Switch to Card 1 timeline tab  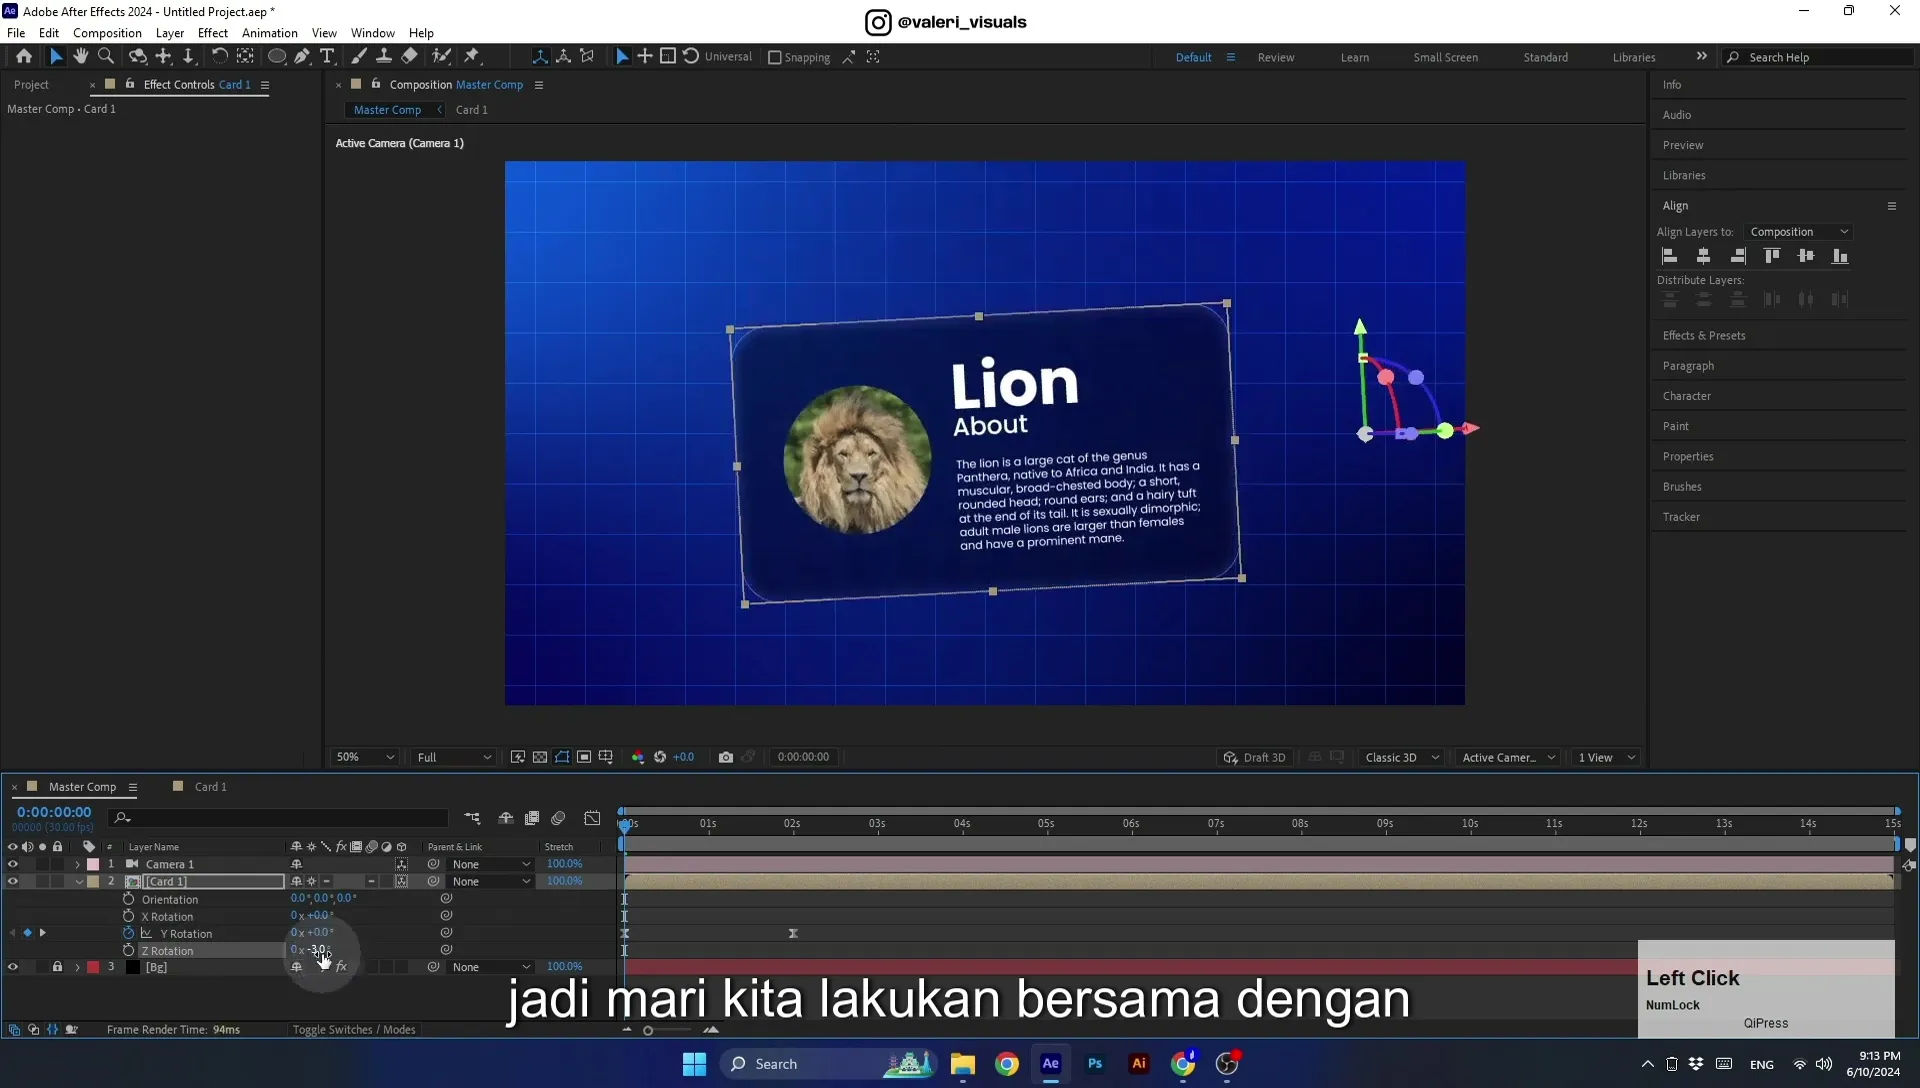(x=210, y=787)
